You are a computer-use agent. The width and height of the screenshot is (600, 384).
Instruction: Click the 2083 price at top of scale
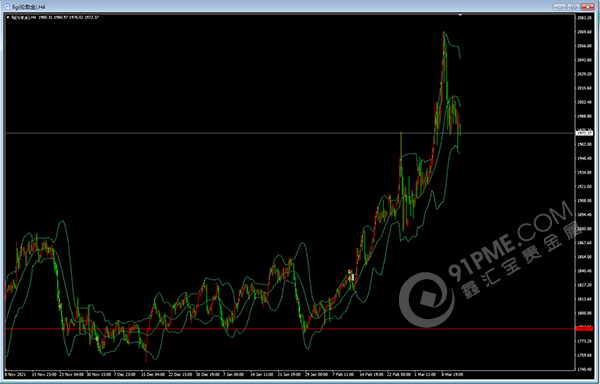(584, 18)
